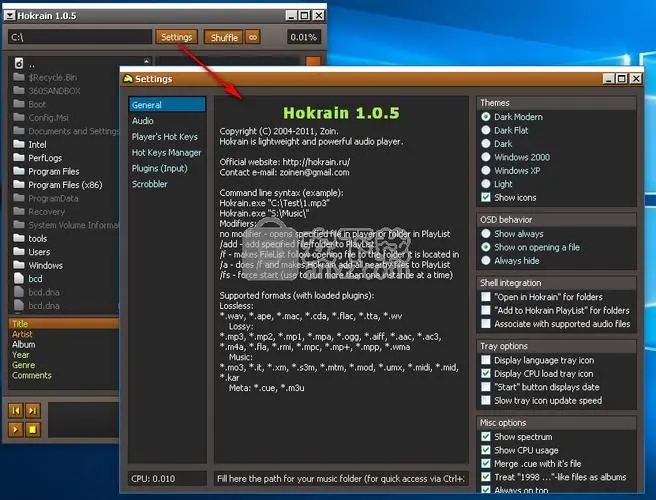The width and height of the screenshot is (656, 500).
Task: Open the Audio settings section
Action: tap(143, 121)
